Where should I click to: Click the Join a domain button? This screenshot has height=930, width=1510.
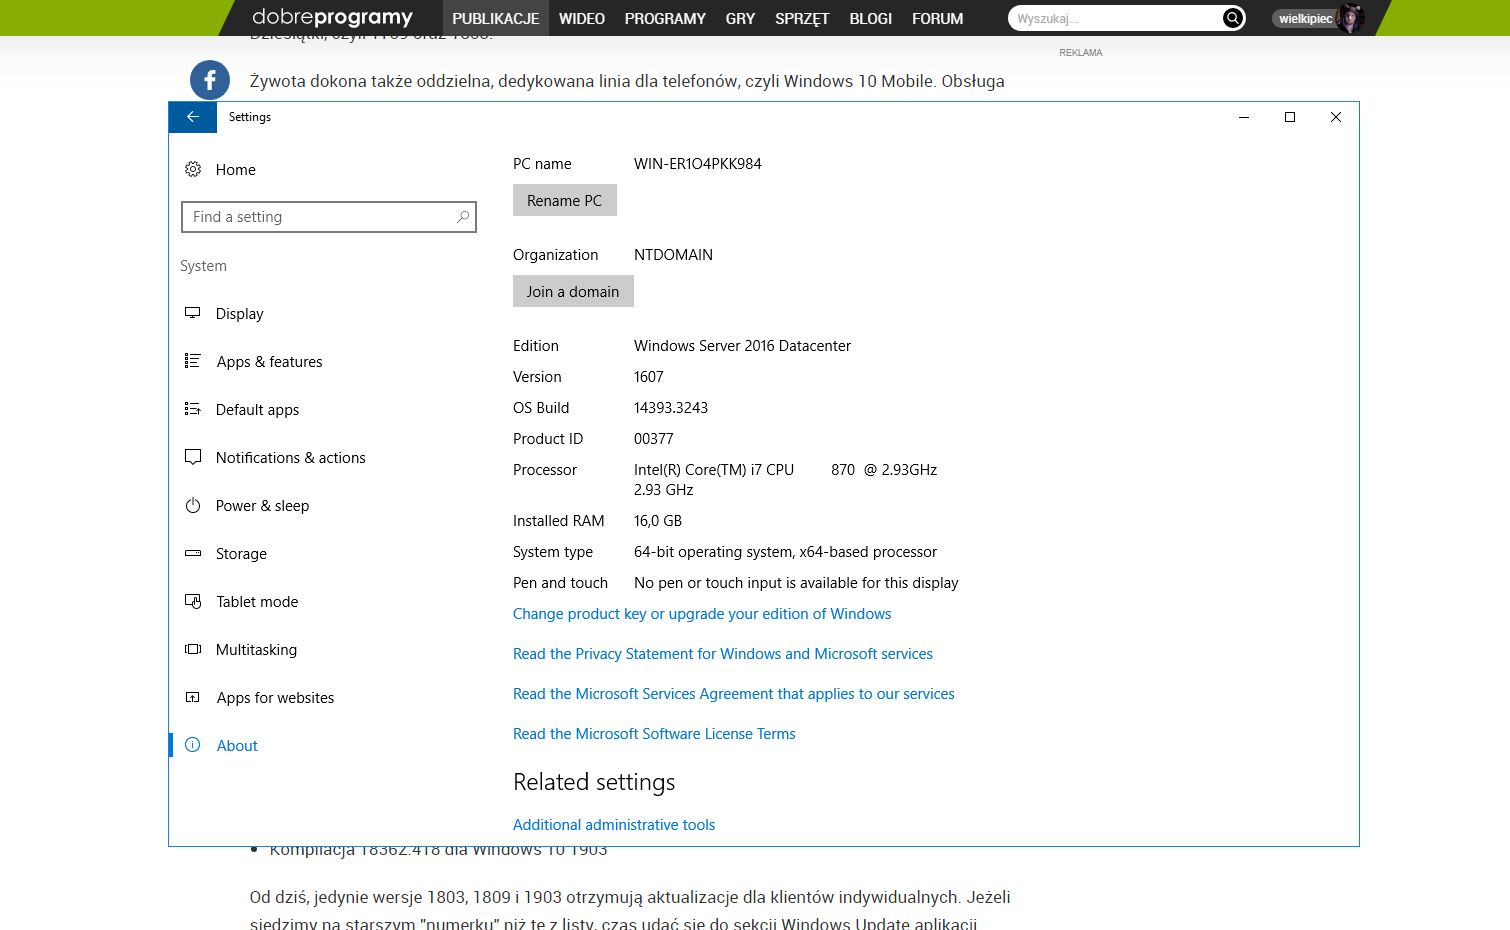click(x=573, y=291)
